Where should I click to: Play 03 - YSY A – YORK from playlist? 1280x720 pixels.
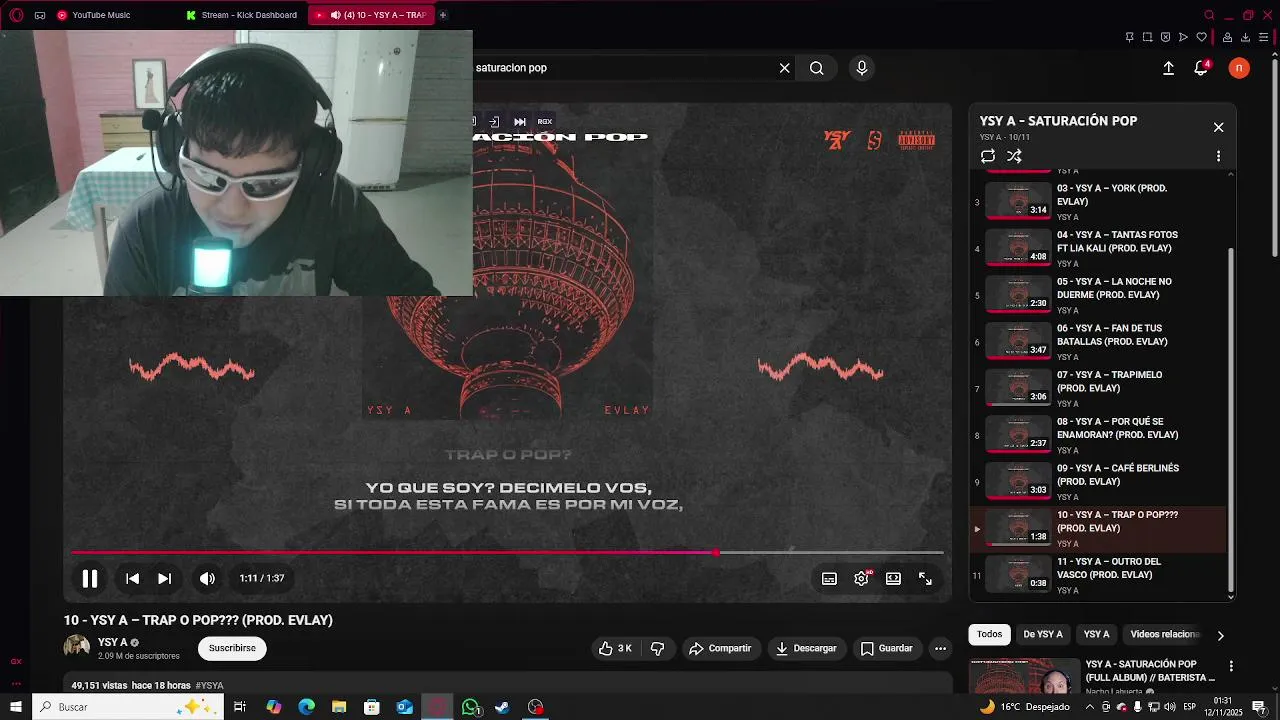point(1100,202)
